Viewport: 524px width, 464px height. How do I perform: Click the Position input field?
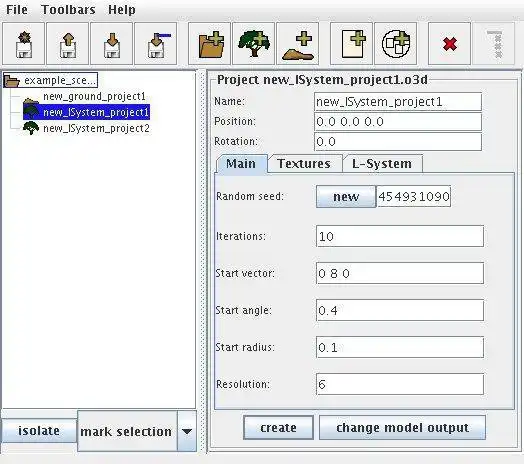tap(398, 122)
